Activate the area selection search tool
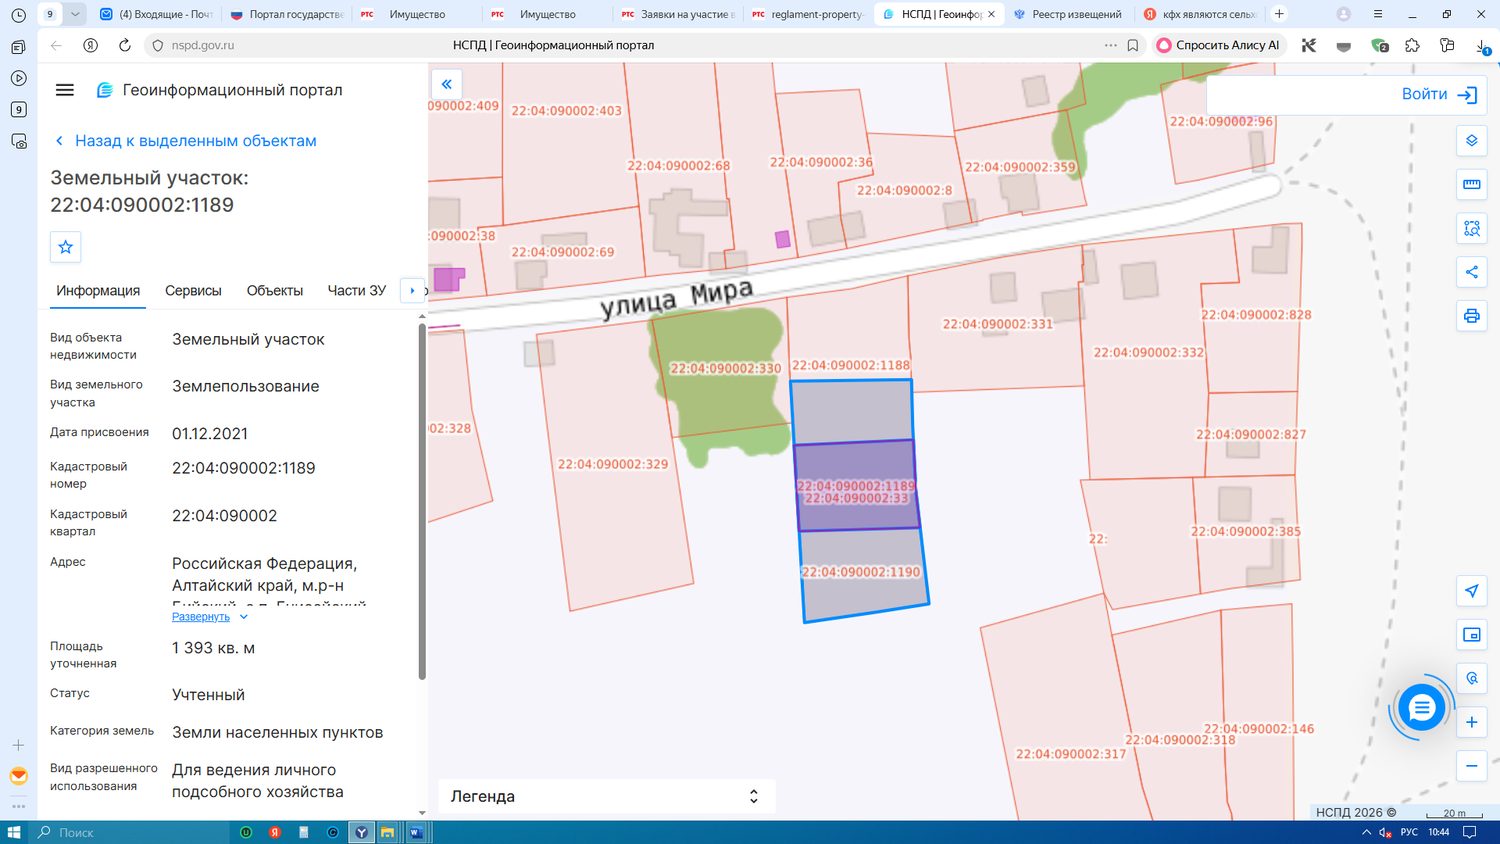 pyautogui.click(x=1472, y=228)
